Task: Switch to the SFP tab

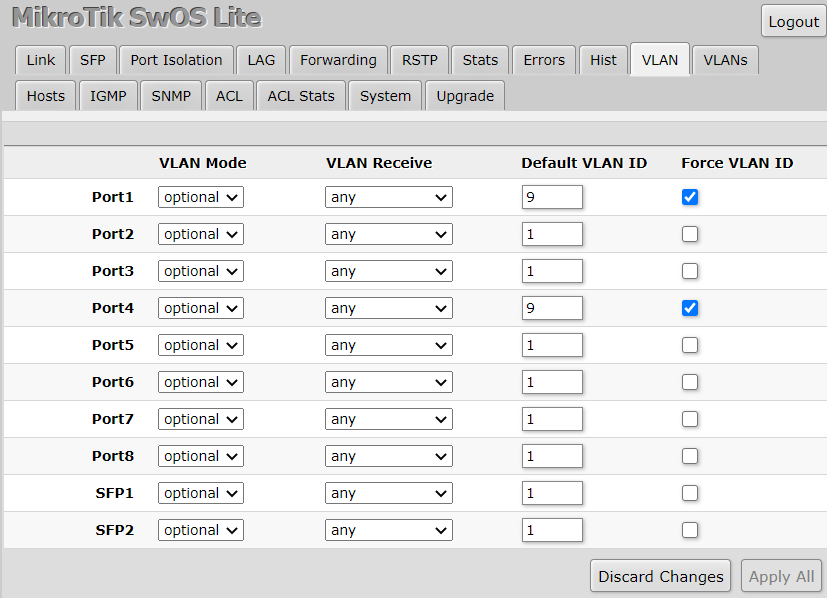Action: (92, 59)
